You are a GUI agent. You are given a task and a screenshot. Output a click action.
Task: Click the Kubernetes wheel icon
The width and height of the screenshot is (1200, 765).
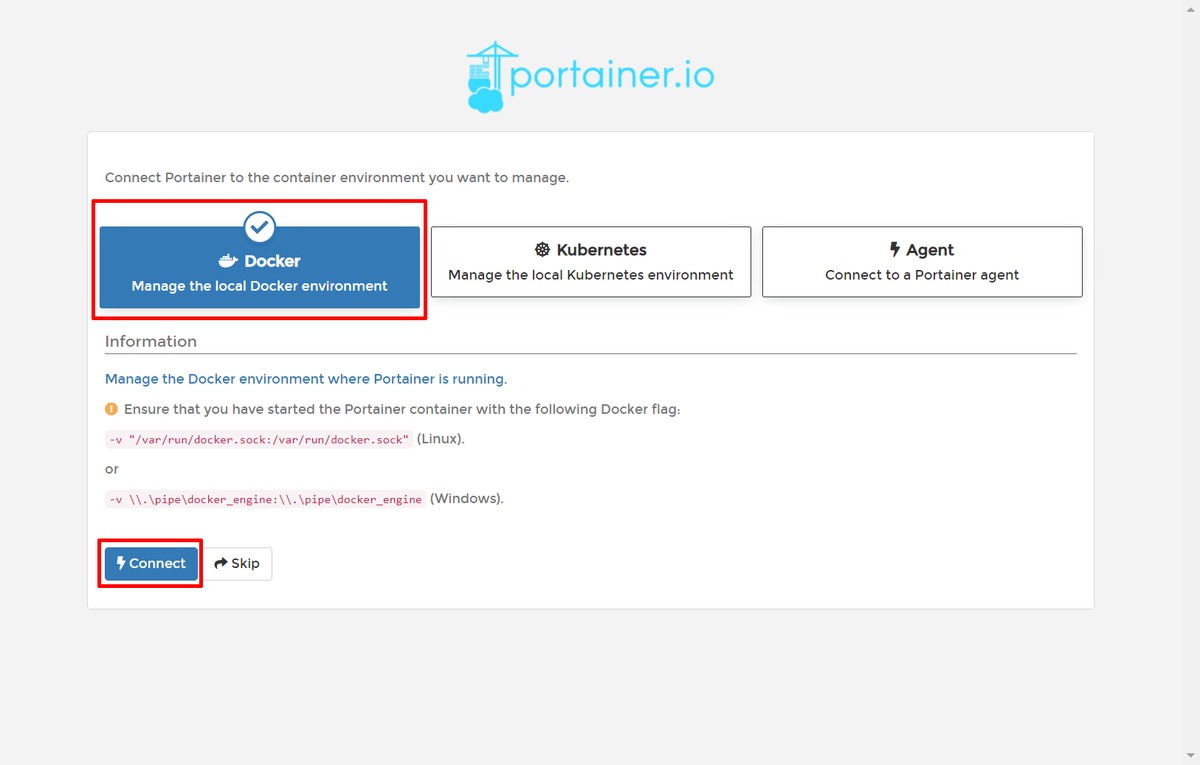[x=543, y=250]
